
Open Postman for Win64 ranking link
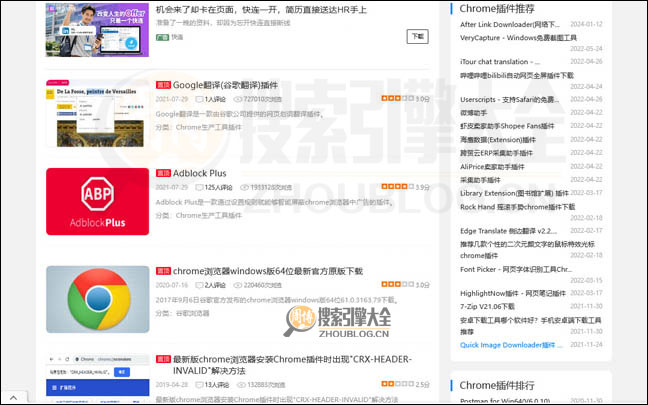click(505, 401)
